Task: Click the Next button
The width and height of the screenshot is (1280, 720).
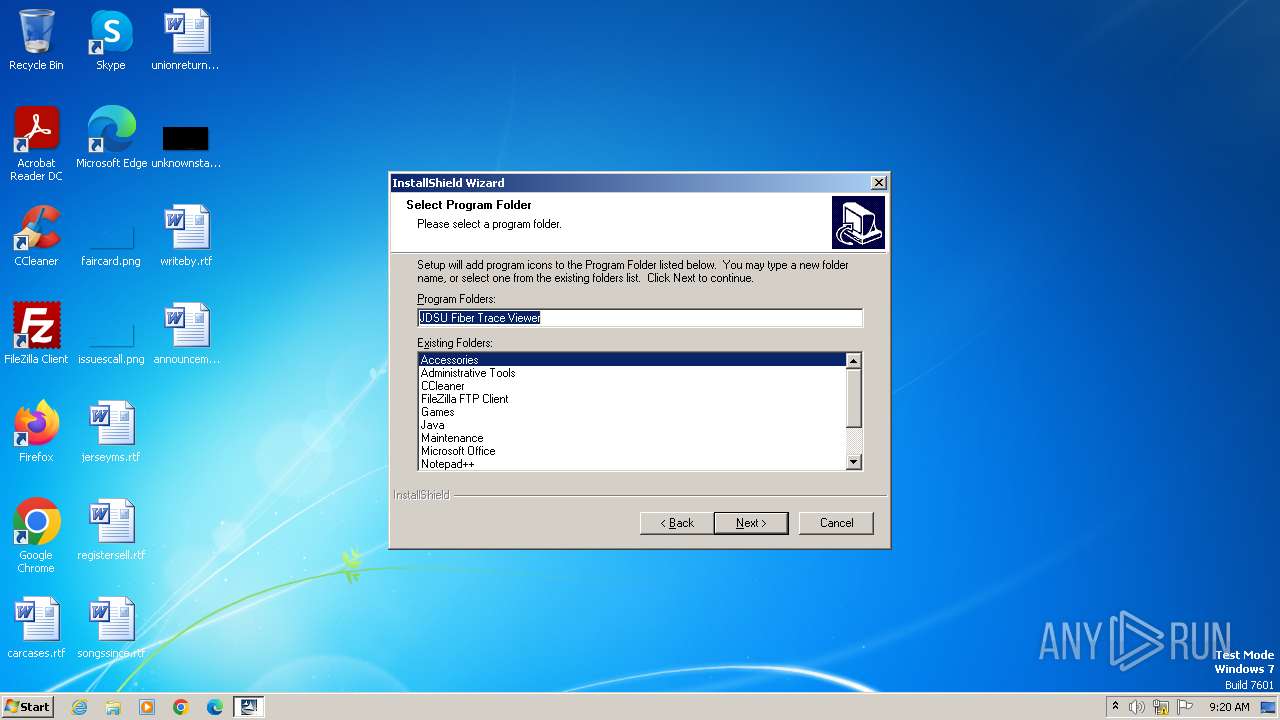Action: click(x=751, y=523)
